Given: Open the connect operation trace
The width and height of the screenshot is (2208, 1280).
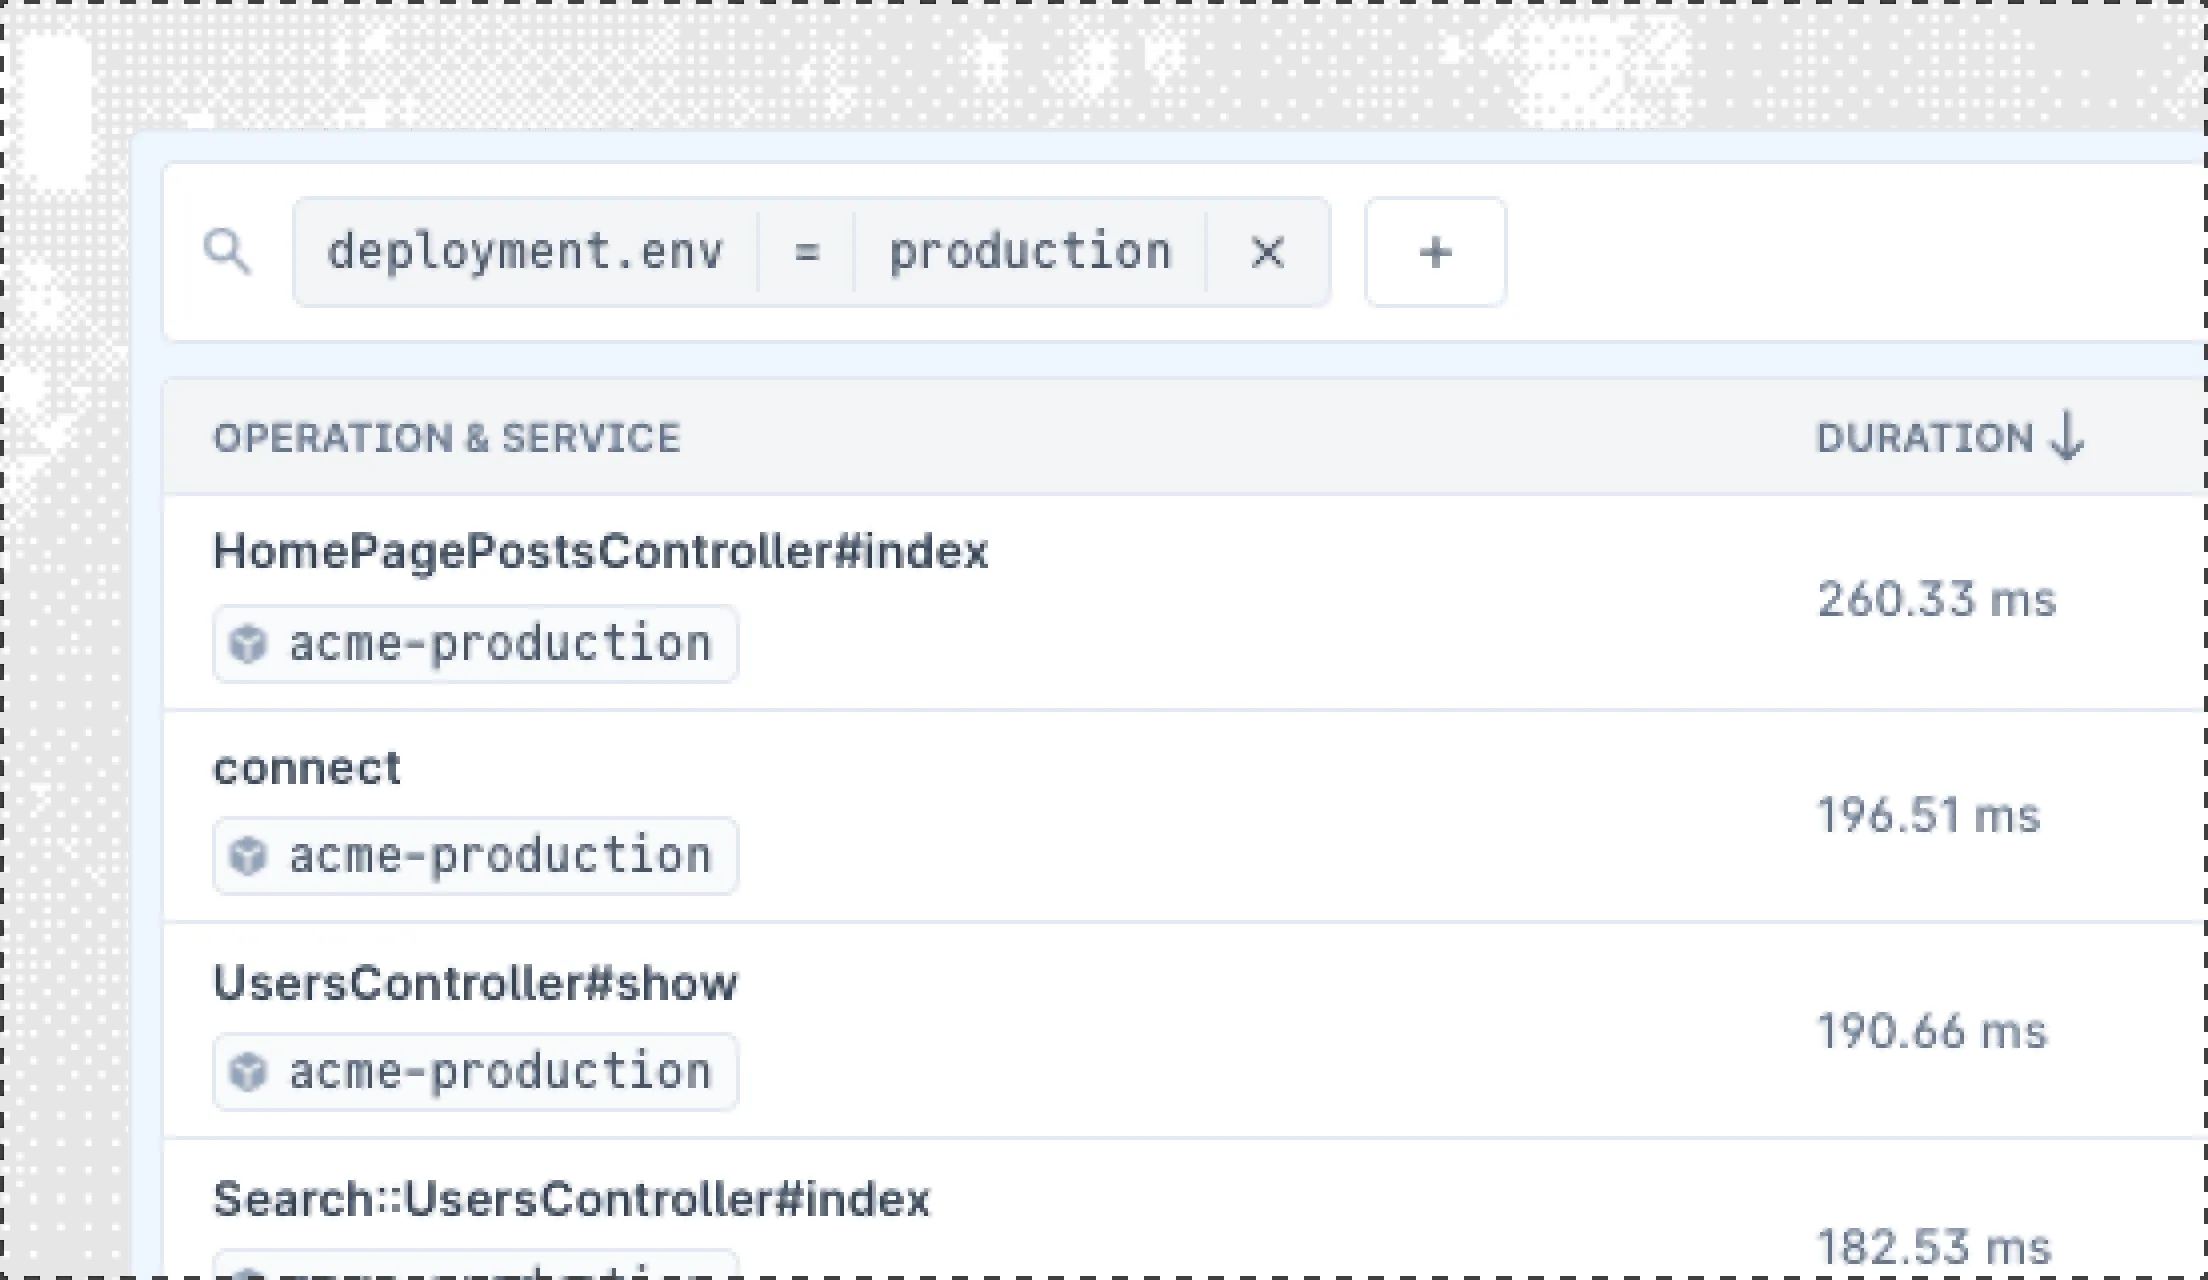Looking at the screenshot, I should [307, 768].
